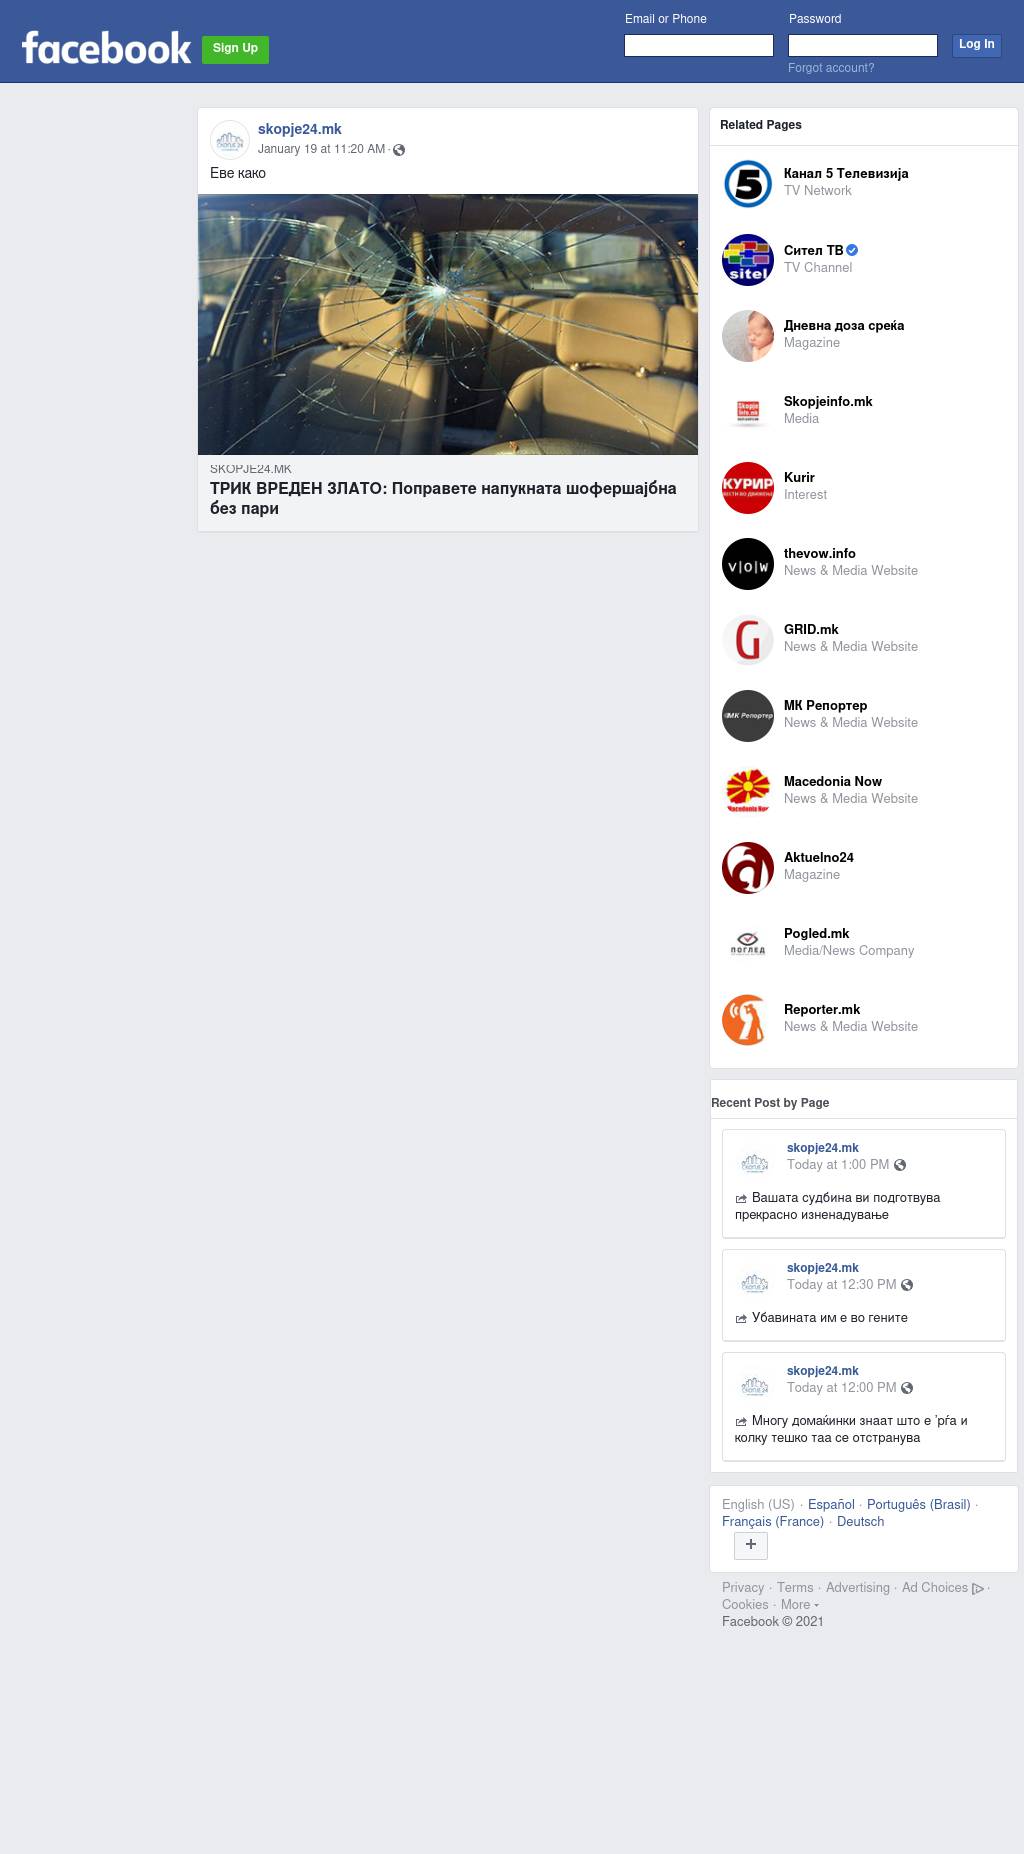The image size is (1024, 1854).
Task: Click the Sign Up button
Action: (x=235, y=49)
